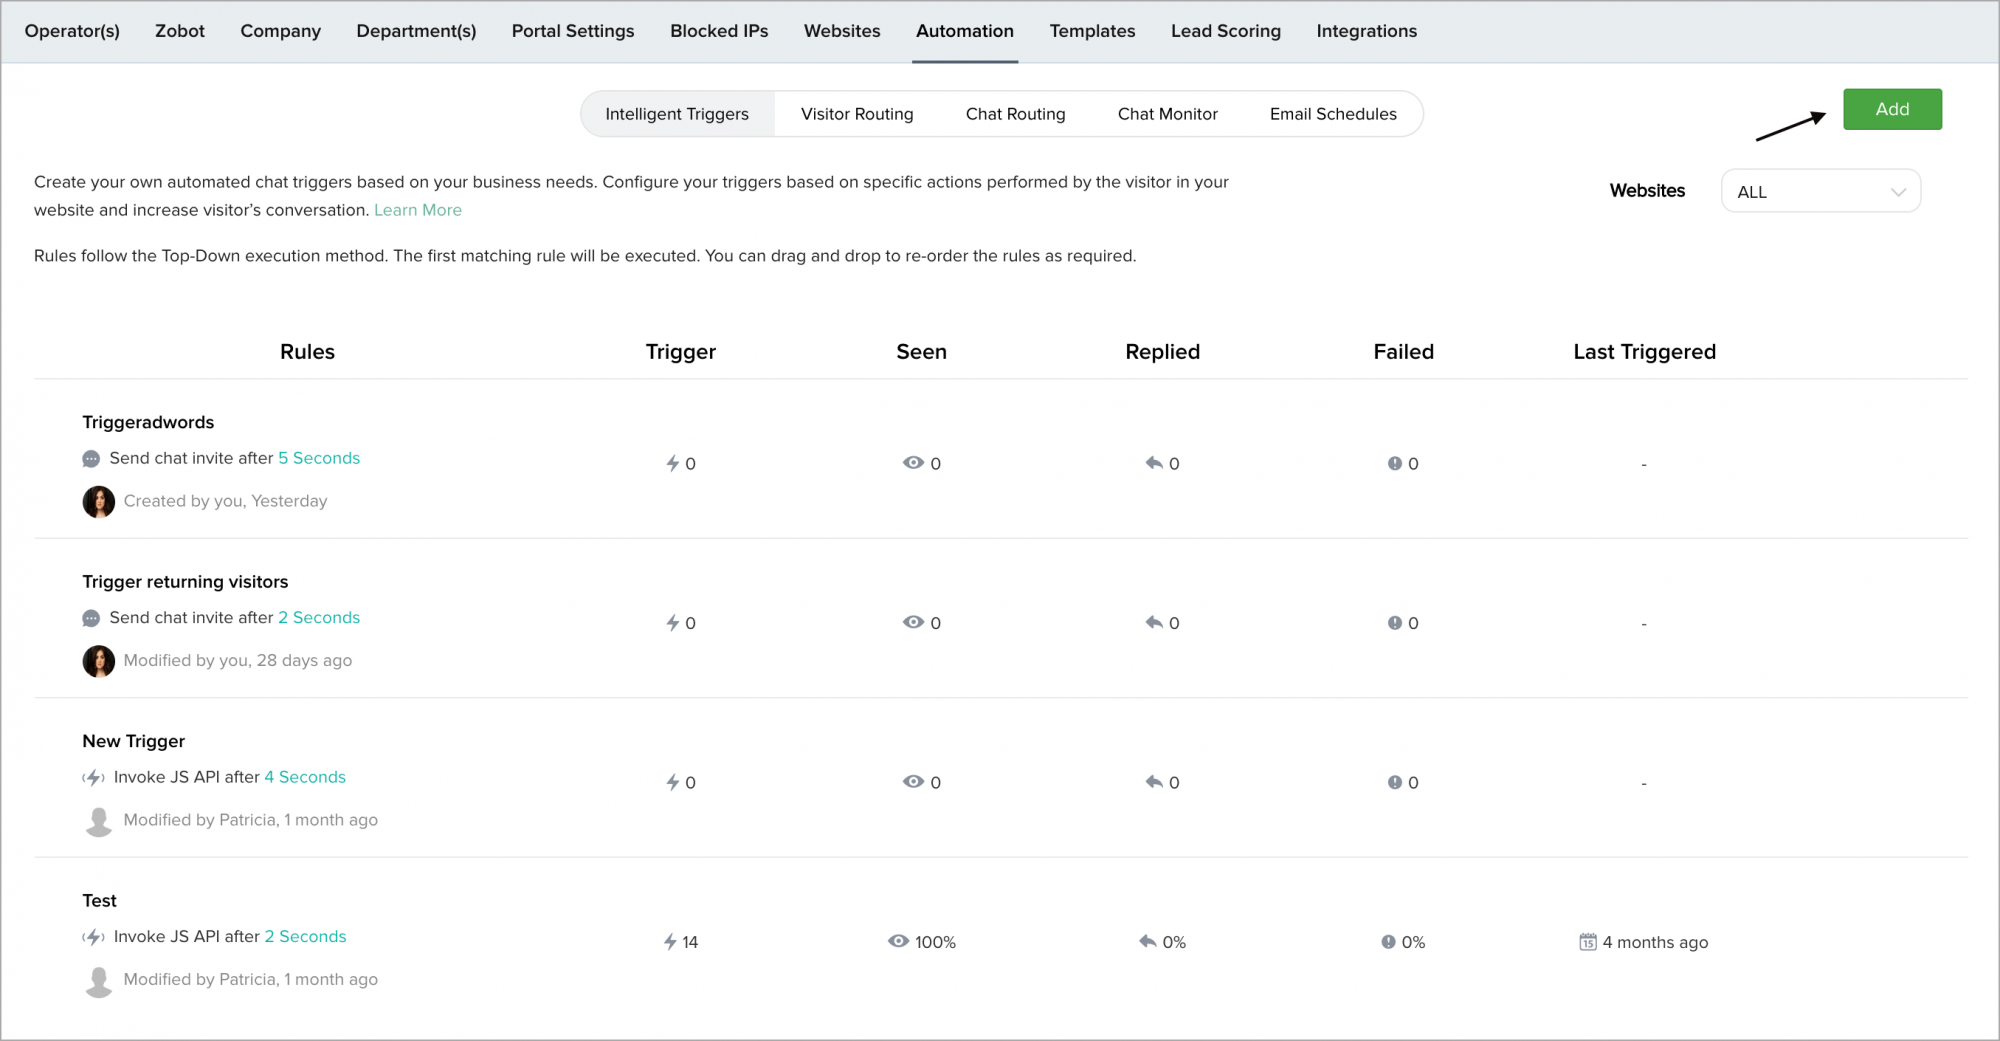Click the Invoke JS API icon under New Trigger

[93, 778]
